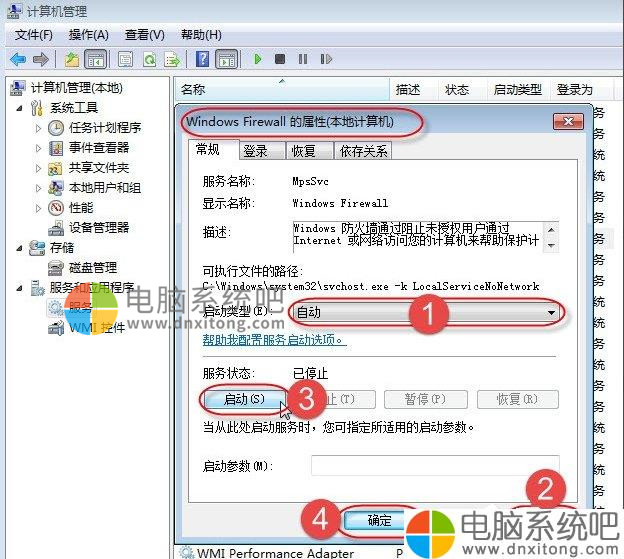Image resolution: width=624 pixels, height=559 pixels.
Task: Sort by the 状态 column header
Action: pyautogui.click(x=463, y=90)
